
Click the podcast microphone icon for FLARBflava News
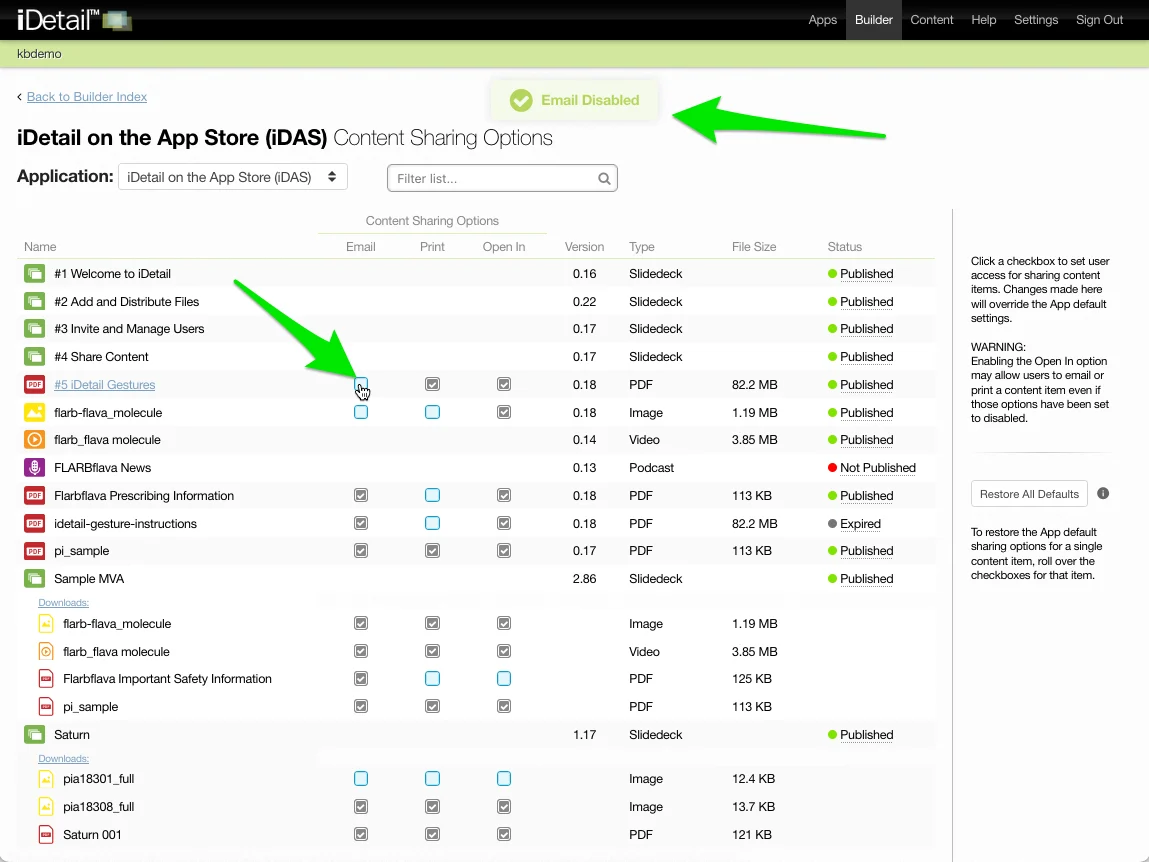35,468
